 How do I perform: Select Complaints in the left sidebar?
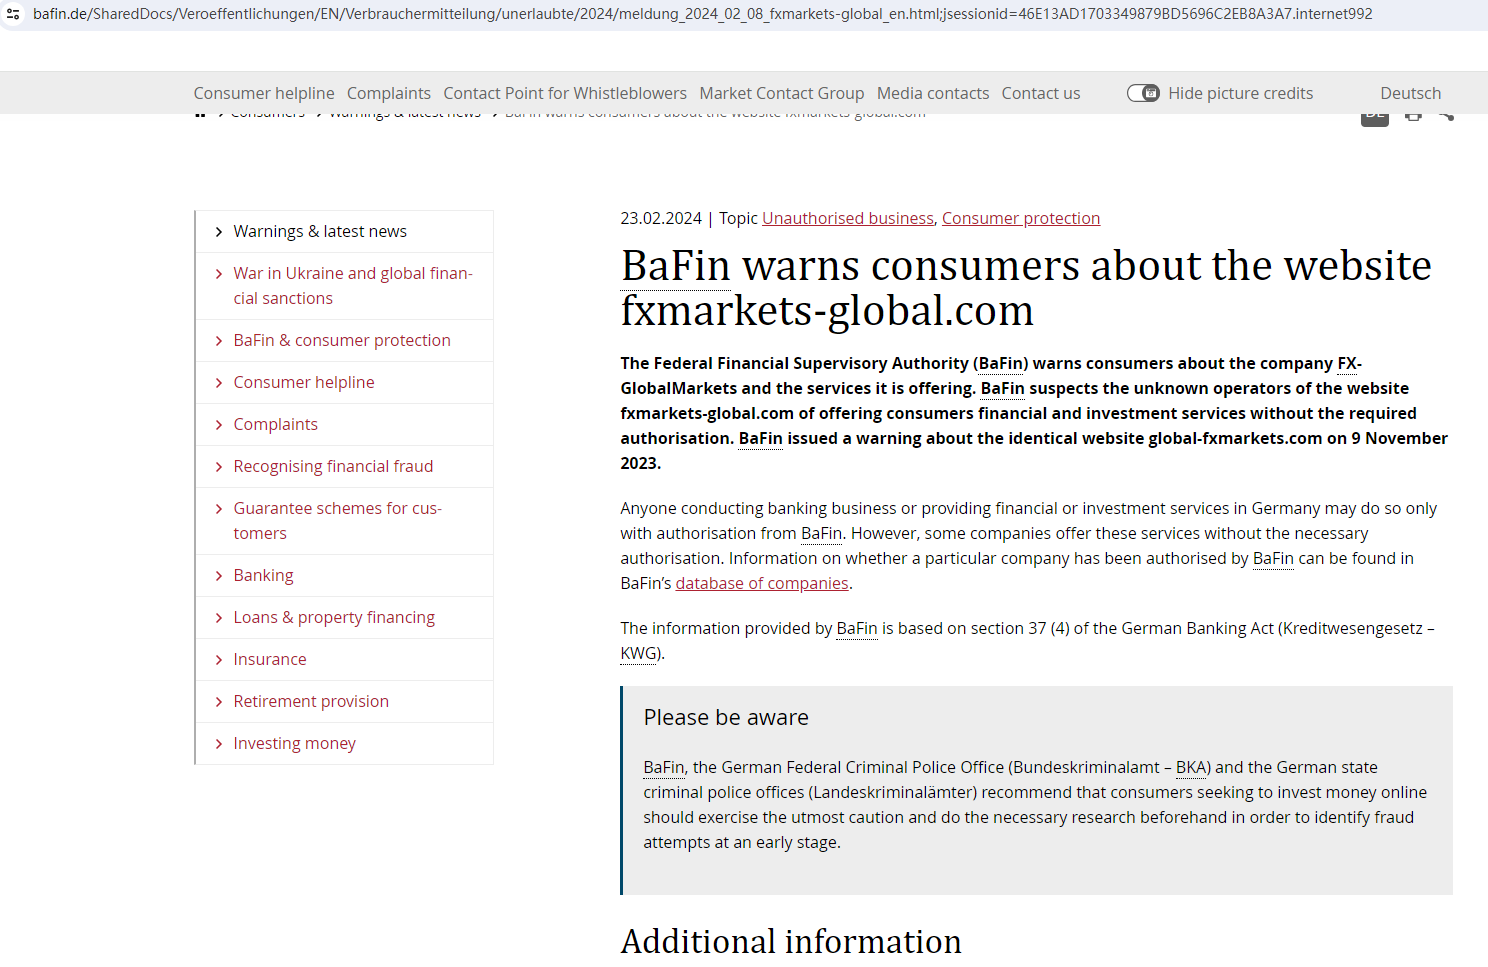tap(276, 424)
